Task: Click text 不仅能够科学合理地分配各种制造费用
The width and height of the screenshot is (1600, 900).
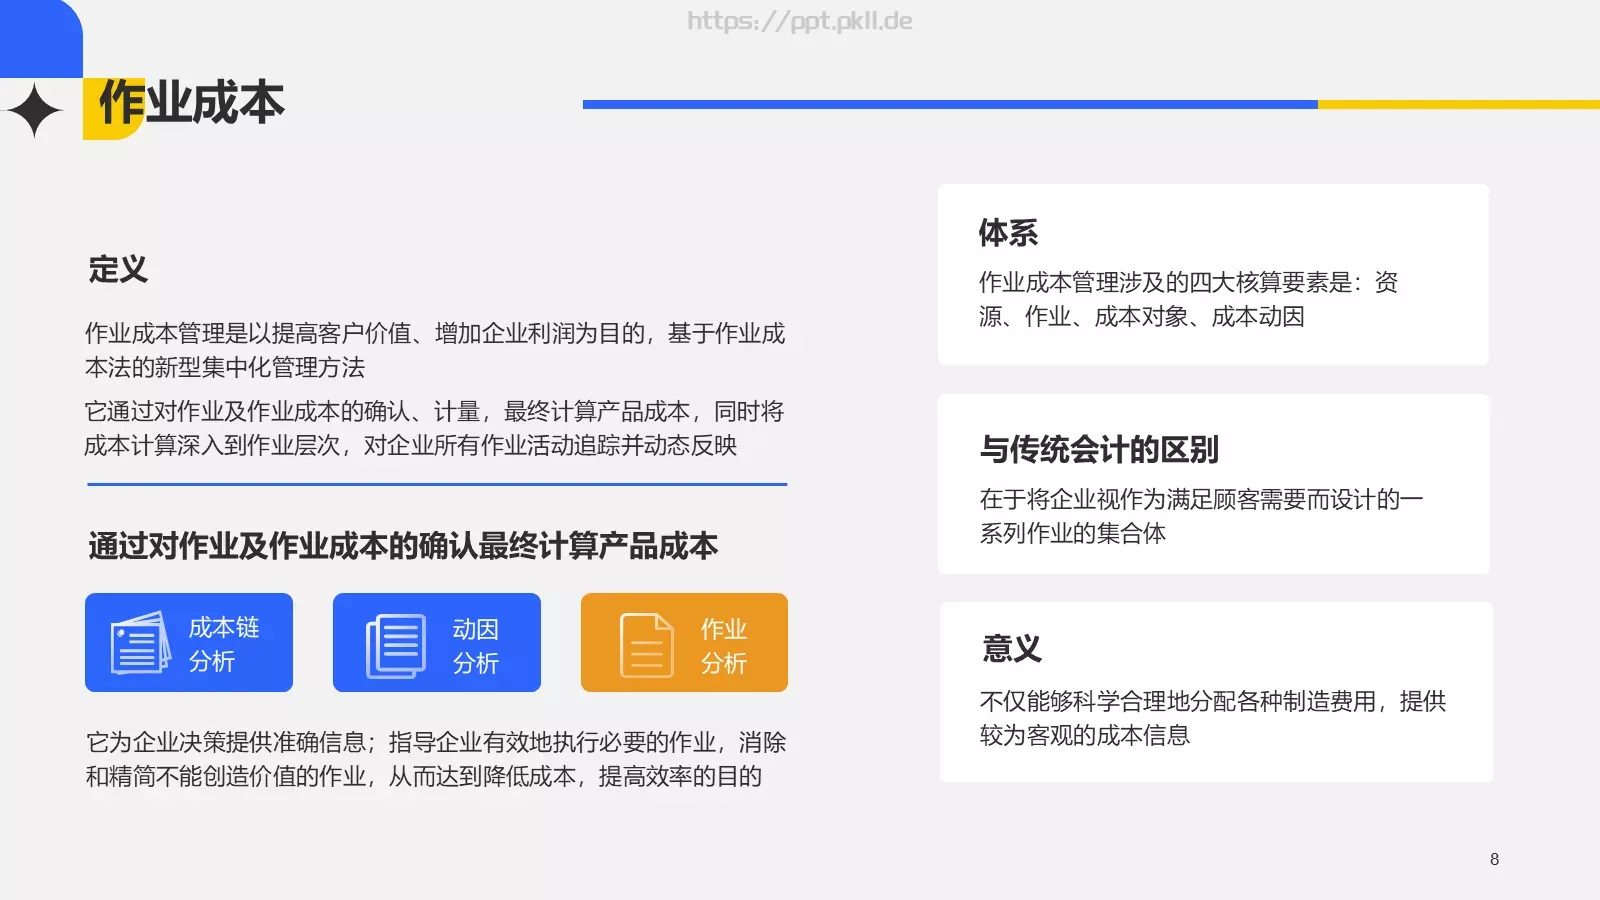Action: (x=1213, y=718)
